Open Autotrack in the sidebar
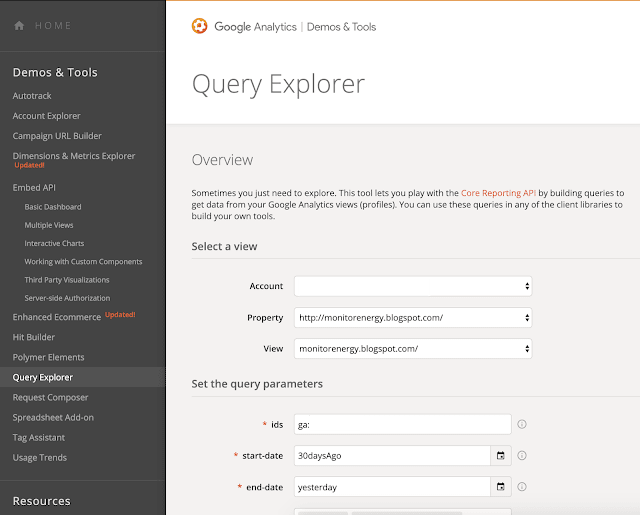640x515 pixels. pos(32,96)
